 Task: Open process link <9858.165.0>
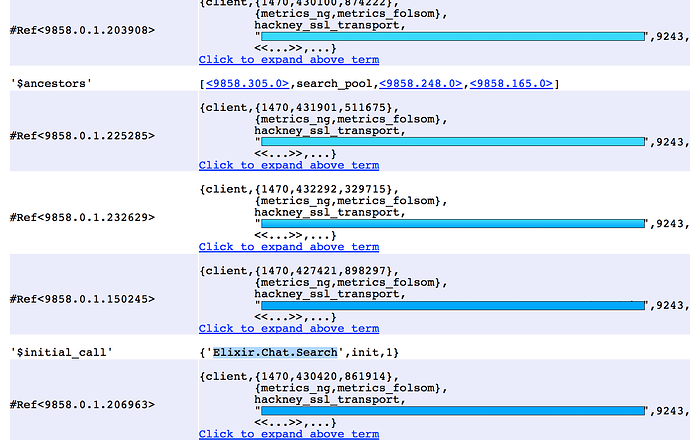(x=511, y=84)
